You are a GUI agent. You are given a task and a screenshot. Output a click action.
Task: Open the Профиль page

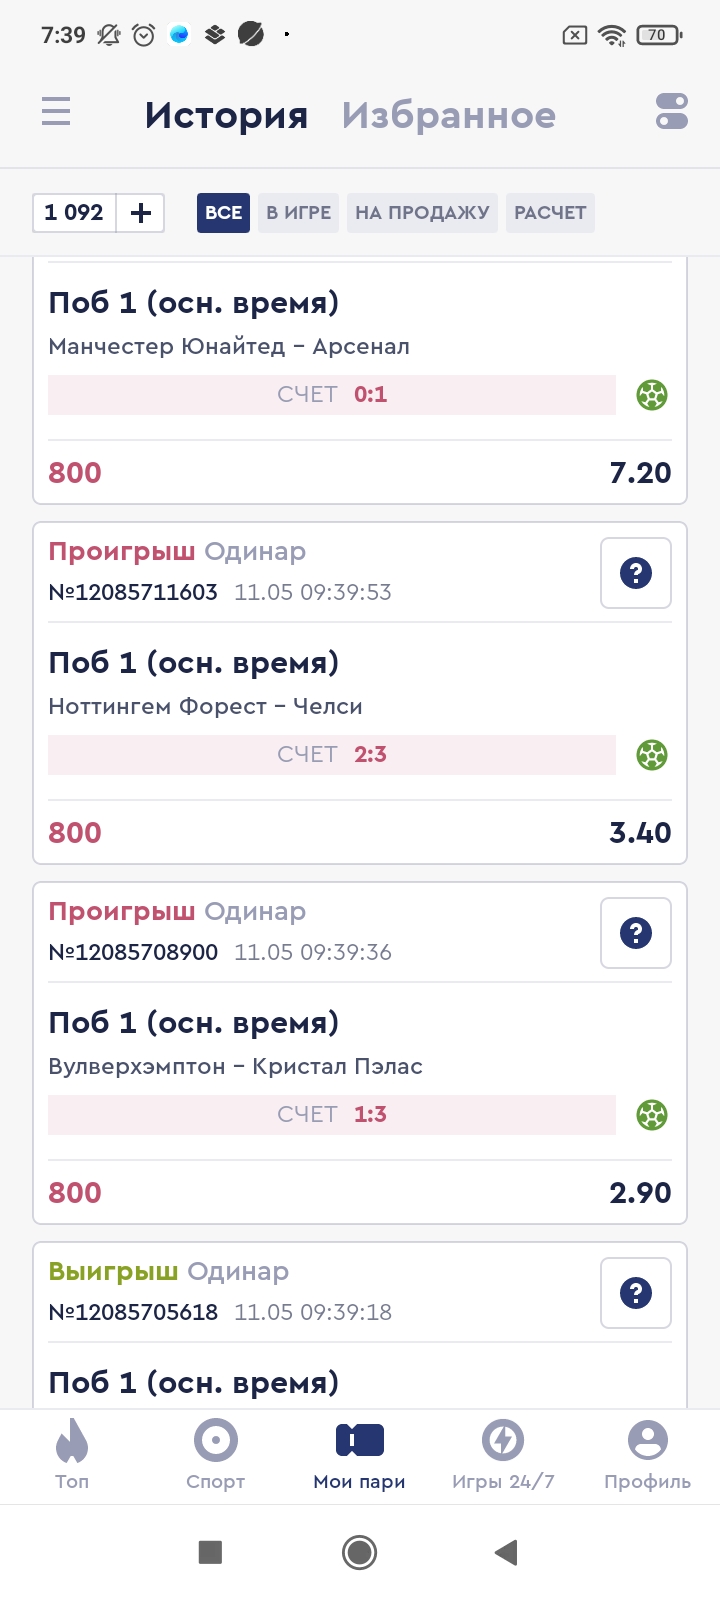coord(647,1455)
